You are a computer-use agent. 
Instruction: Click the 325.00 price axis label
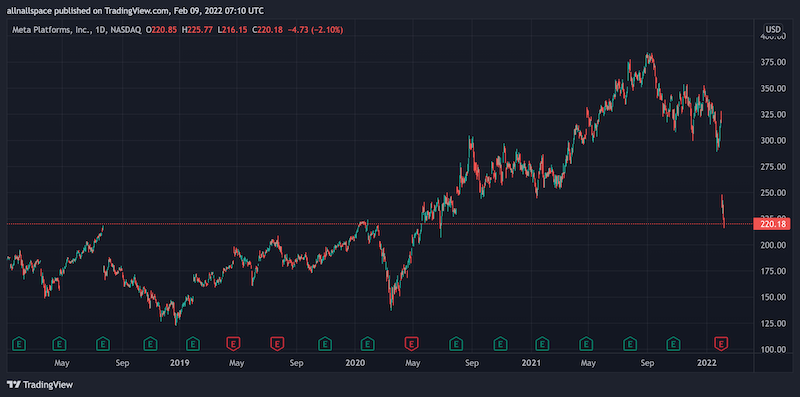pyautogui.click(x=772, y=114)
